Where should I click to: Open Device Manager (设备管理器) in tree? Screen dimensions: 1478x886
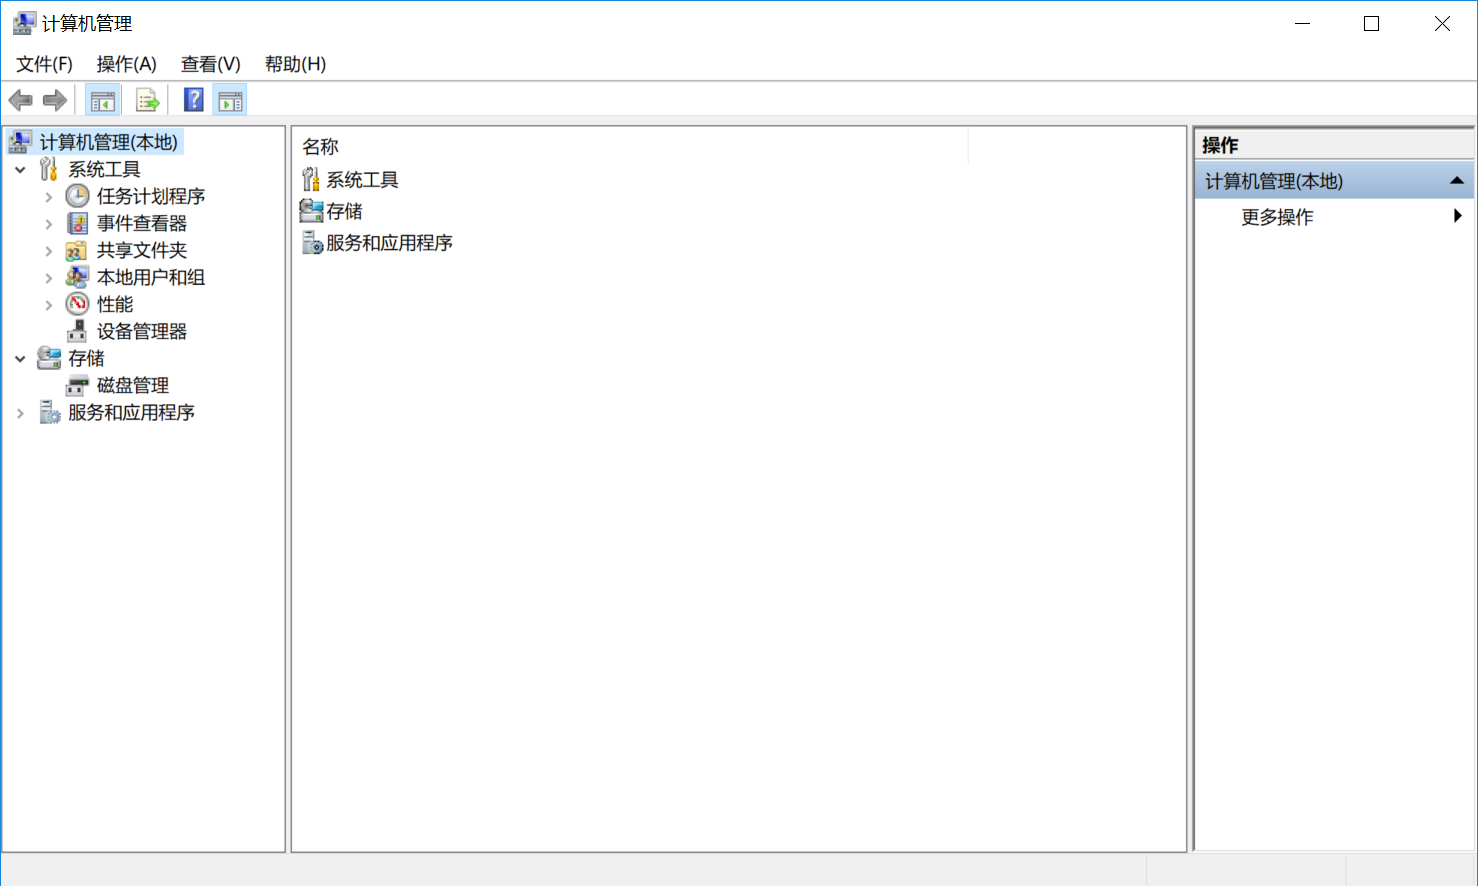coord(141,331)
